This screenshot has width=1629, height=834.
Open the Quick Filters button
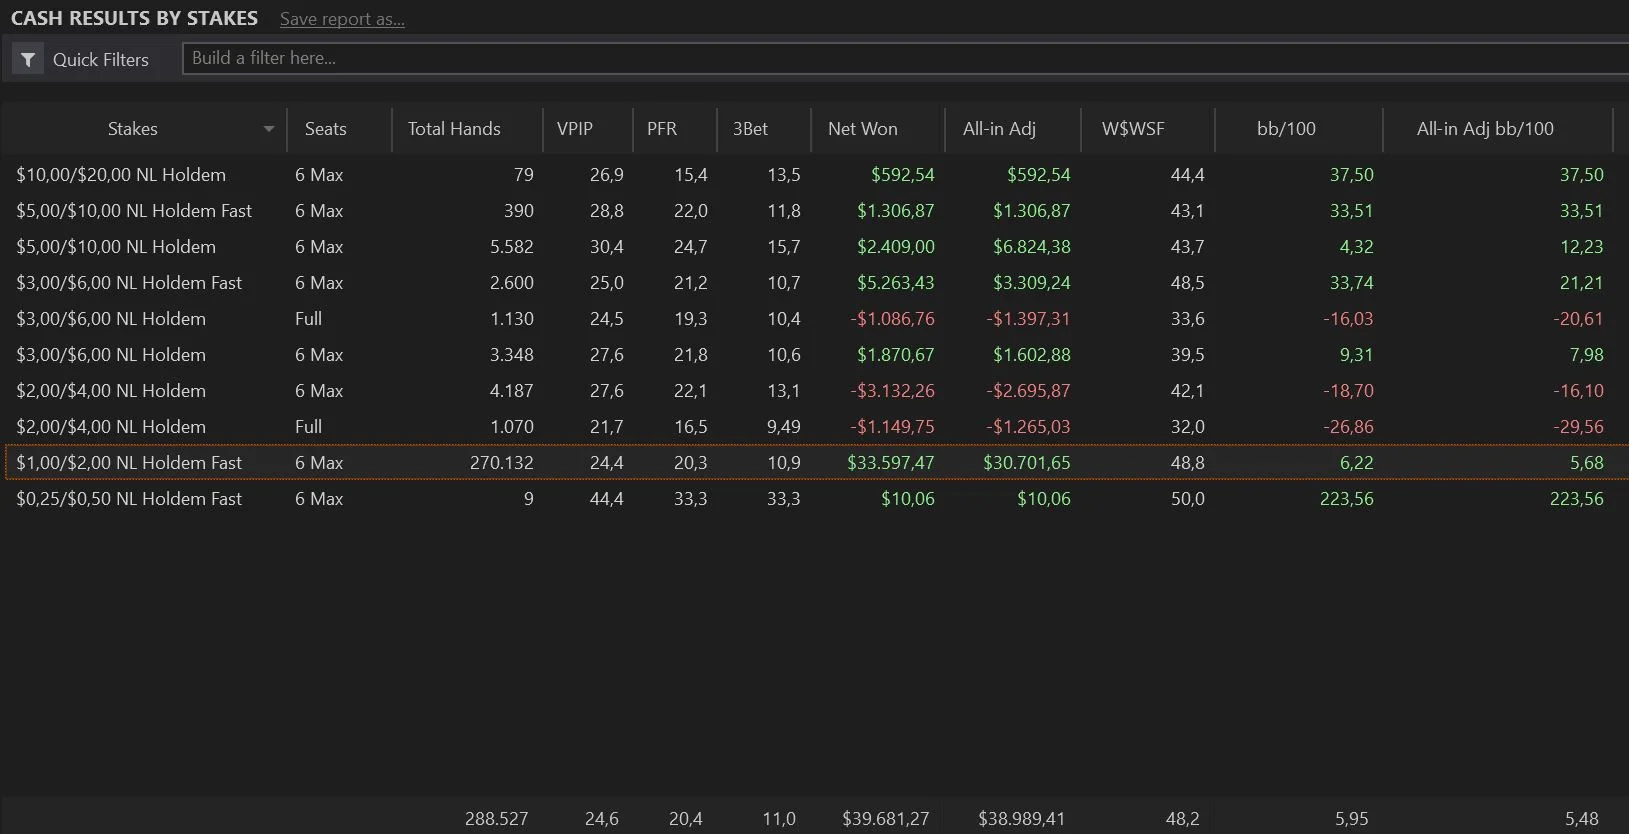point(100,60)
